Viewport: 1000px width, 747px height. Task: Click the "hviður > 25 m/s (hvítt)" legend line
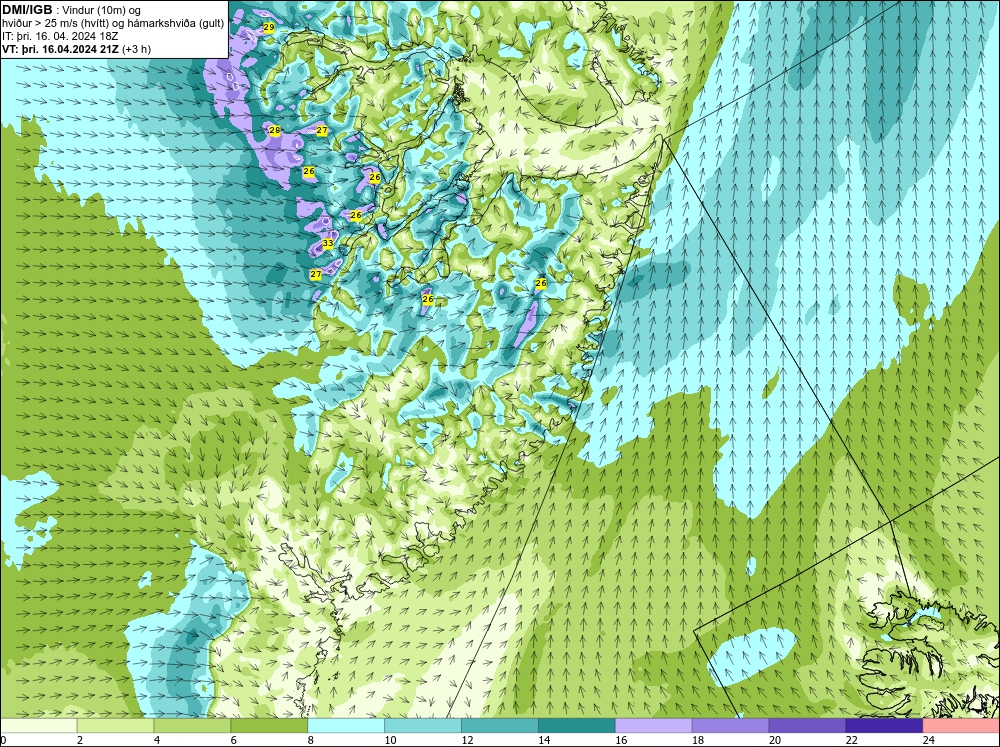point(56,24)
